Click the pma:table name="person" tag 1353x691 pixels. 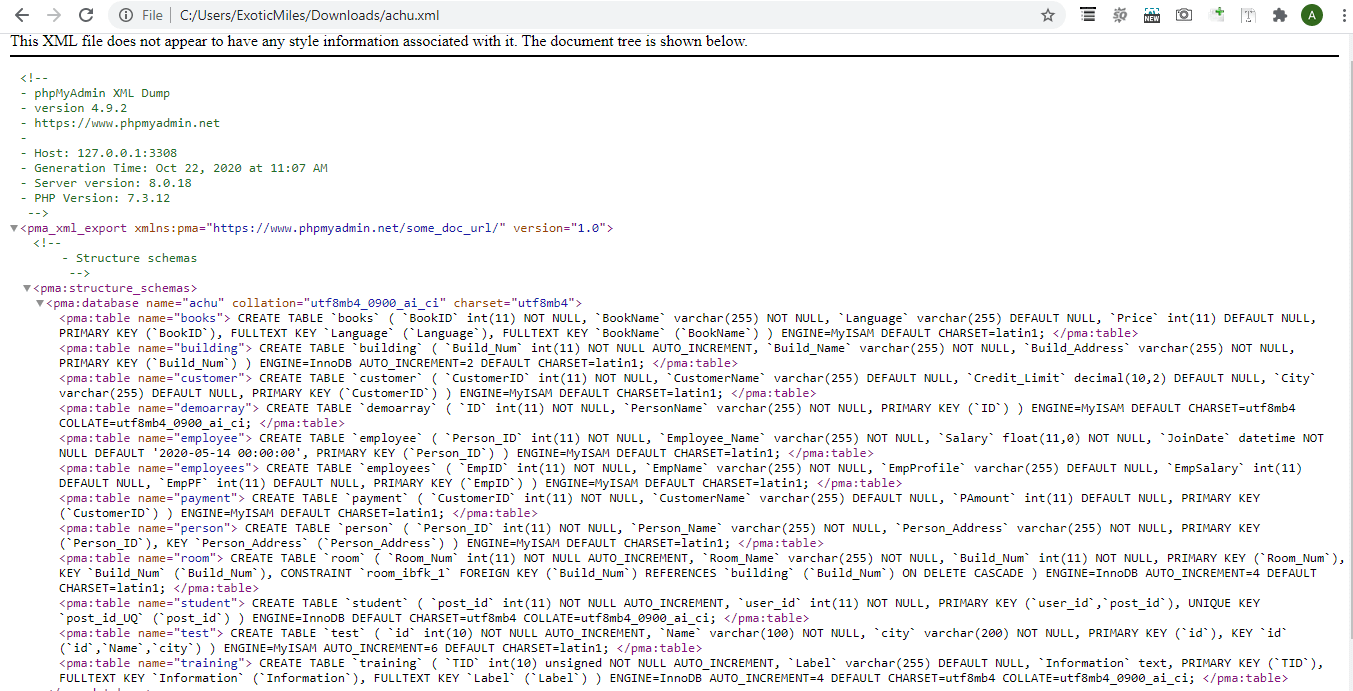(x=150, y=528)
